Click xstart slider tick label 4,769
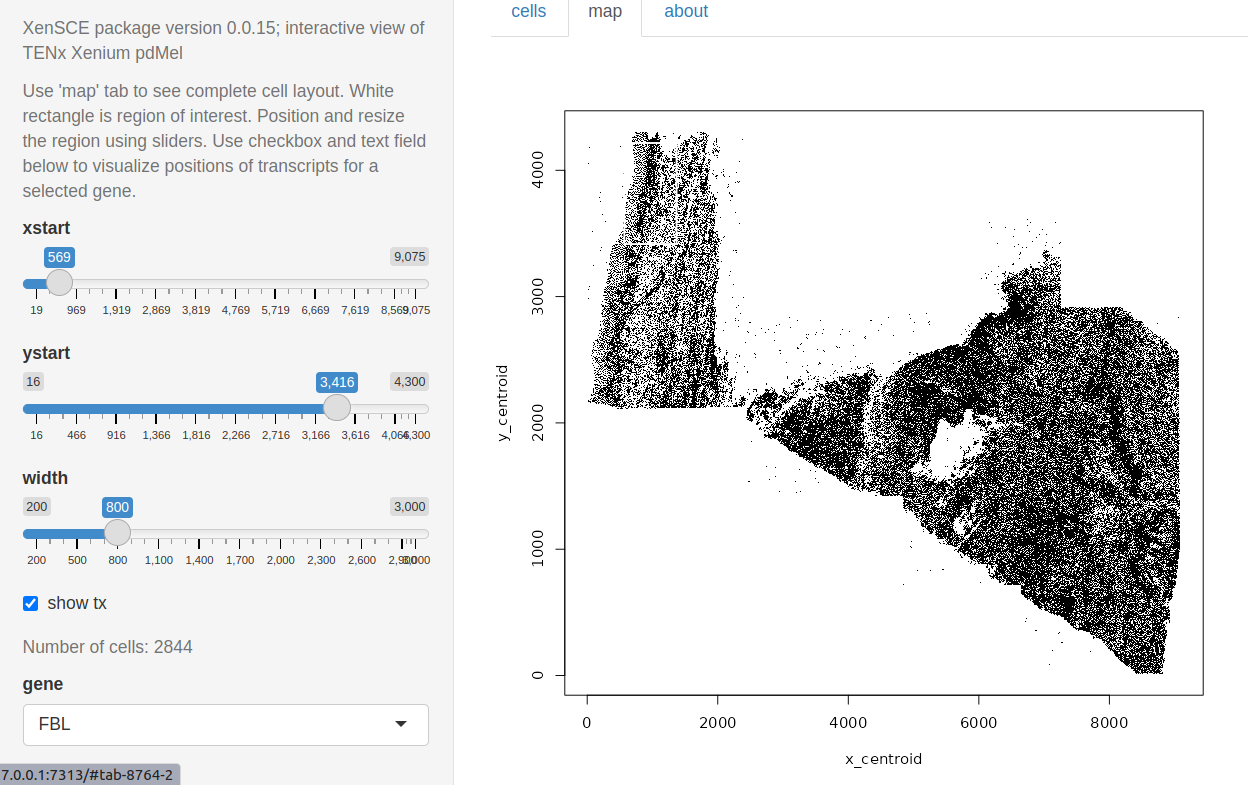 click(235, 310)
